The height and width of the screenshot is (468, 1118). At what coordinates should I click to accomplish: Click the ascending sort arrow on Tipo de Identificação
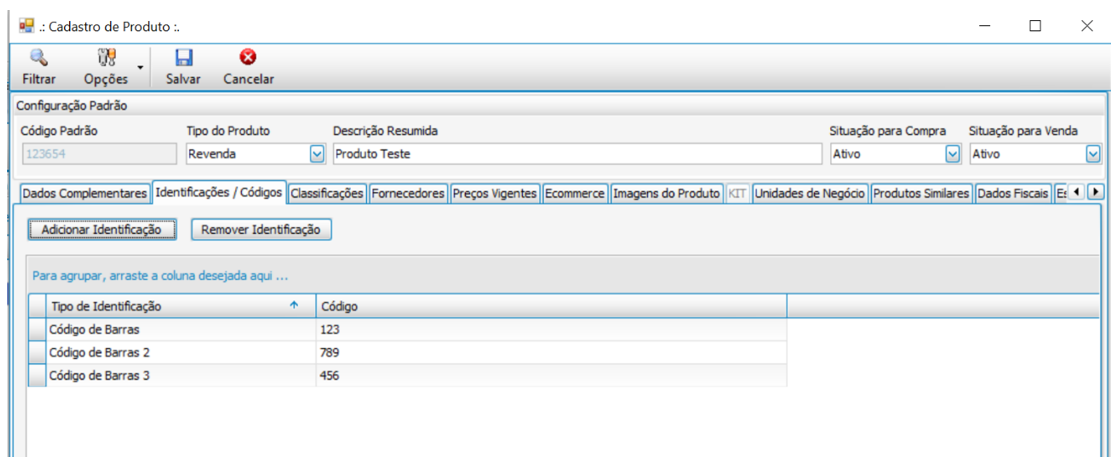point(294,306)
